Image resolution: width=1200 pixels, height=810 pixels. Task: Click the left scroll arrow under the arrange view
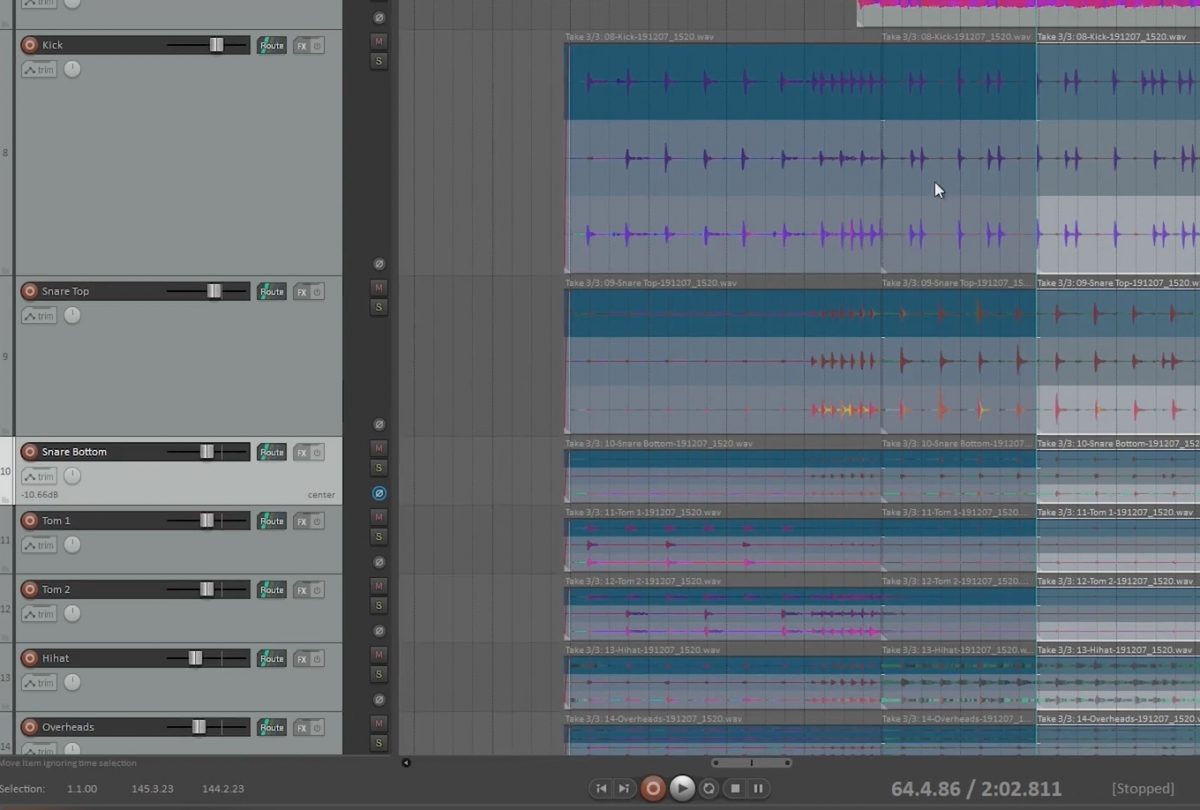(406, 763)
